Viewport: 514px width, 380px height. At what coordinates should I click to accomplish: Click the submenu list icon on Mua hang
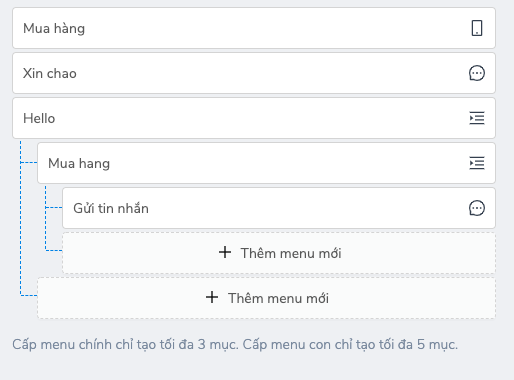point(477,163)
